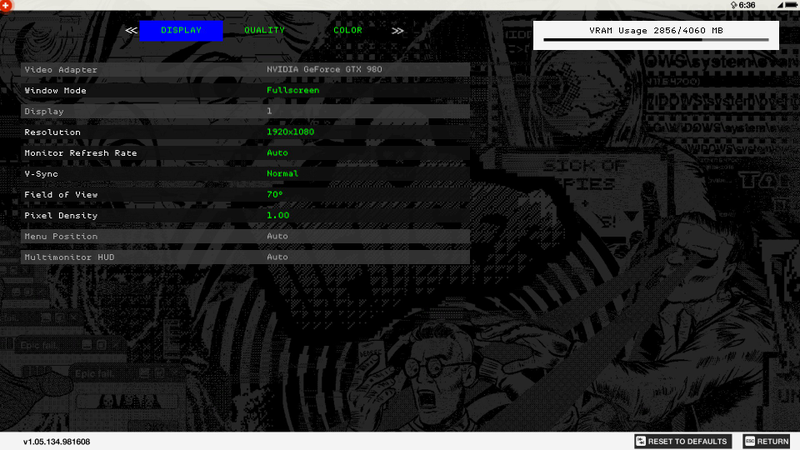Click the NVIDIA GeForce GTX 980 adapter value
Viewport: 800px width, 450px height.
click(x=324, y=69)
